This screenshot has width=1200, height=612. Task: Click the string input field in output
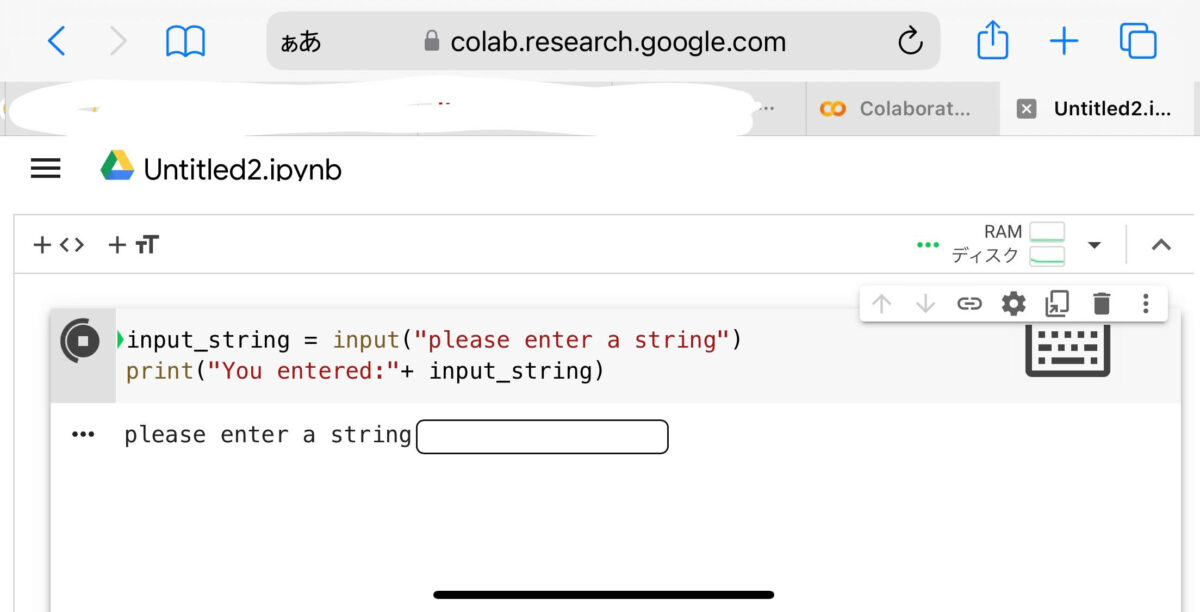pyautogui.click(x=542, y=436)
